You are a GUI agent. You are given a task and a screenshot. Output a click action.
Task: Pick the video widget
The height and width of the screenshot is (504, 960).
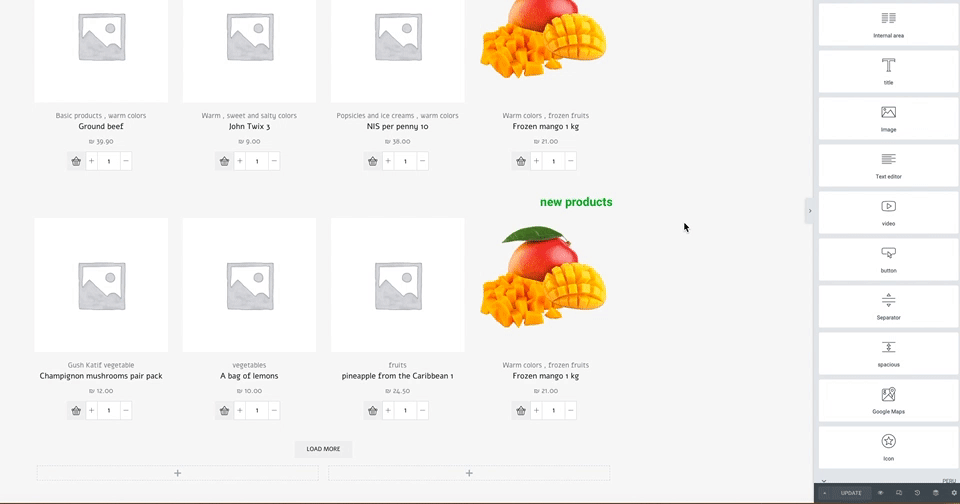(888, 213)
